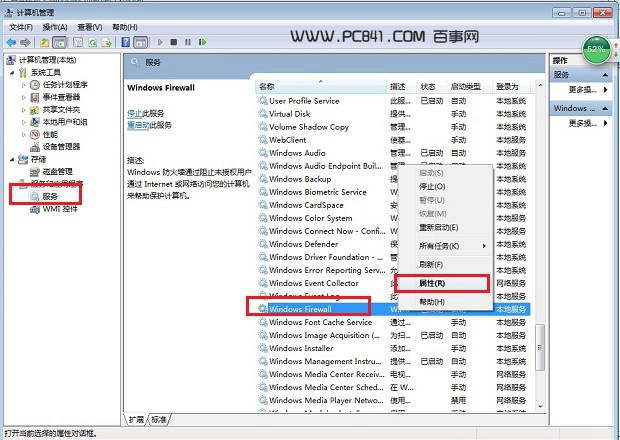Open the 查看(V) menu
Screen dimensions: 620x440
click(x=90, y=27)
